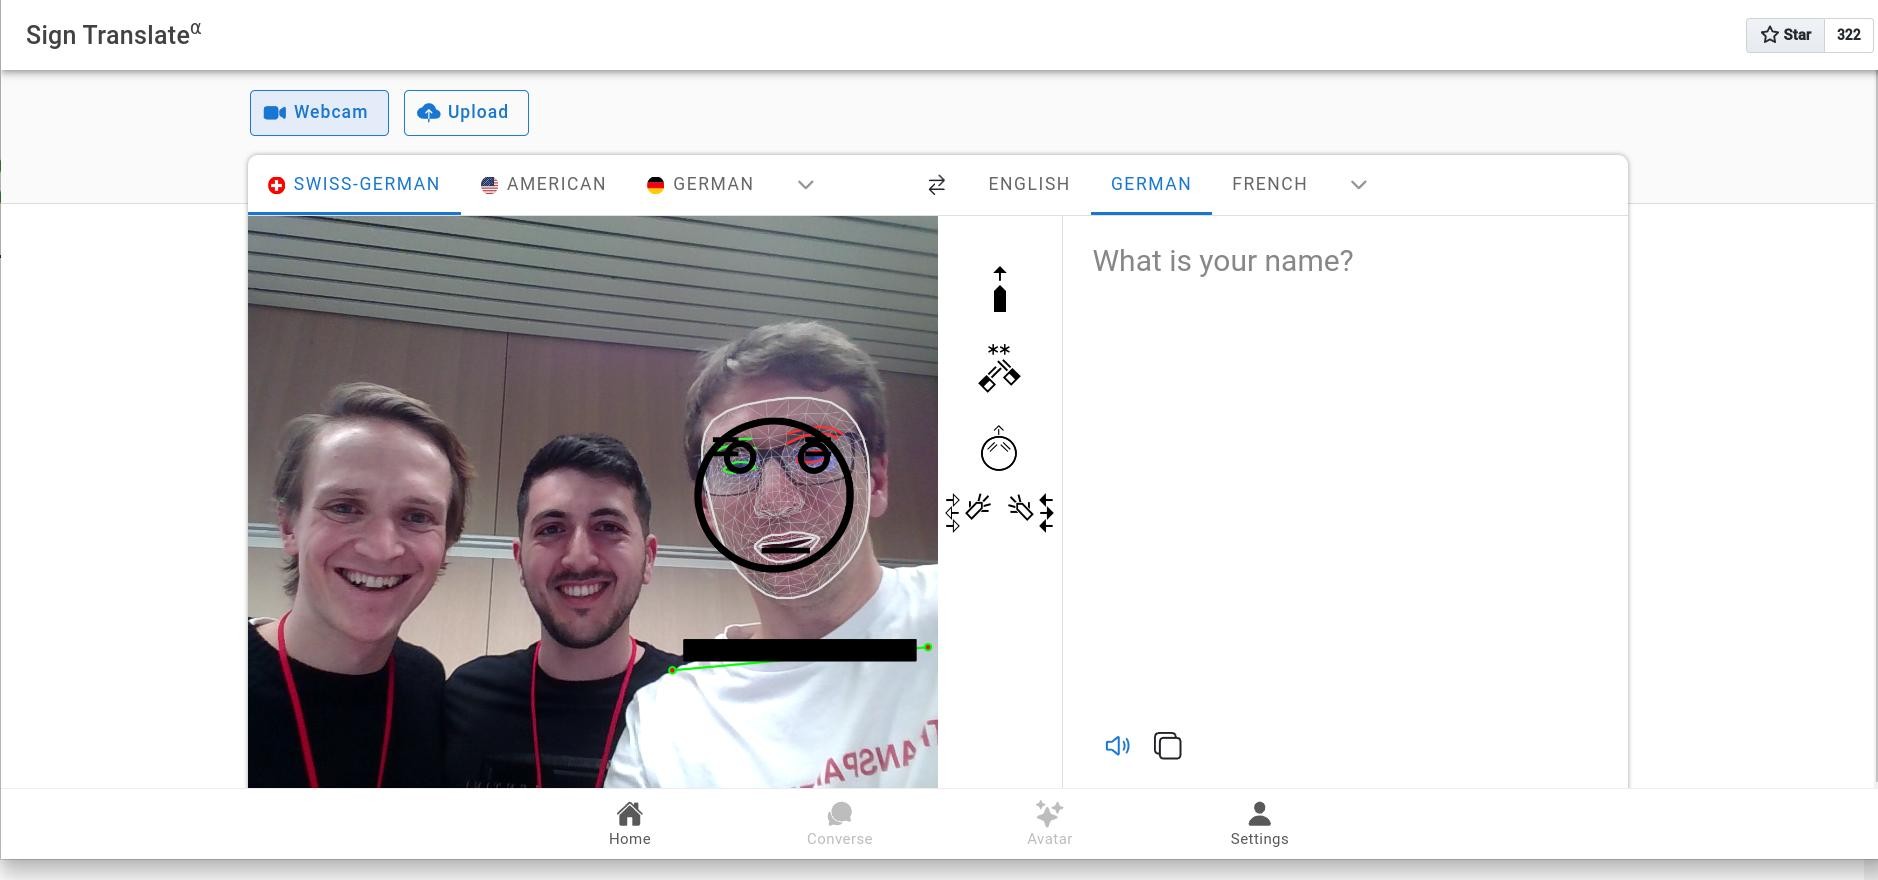The height and width of the screenshot is (880, 1878).
Task: Select the Swiss-German sign language tab
Action: (x=354, y=185)
